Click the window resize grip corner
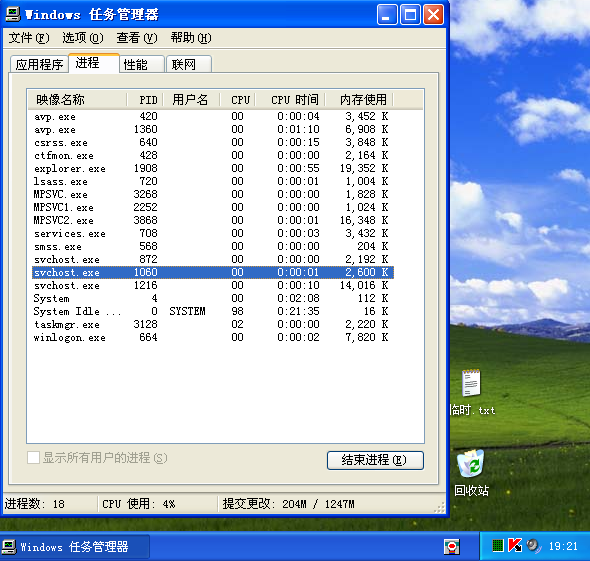 click(439, 508)
